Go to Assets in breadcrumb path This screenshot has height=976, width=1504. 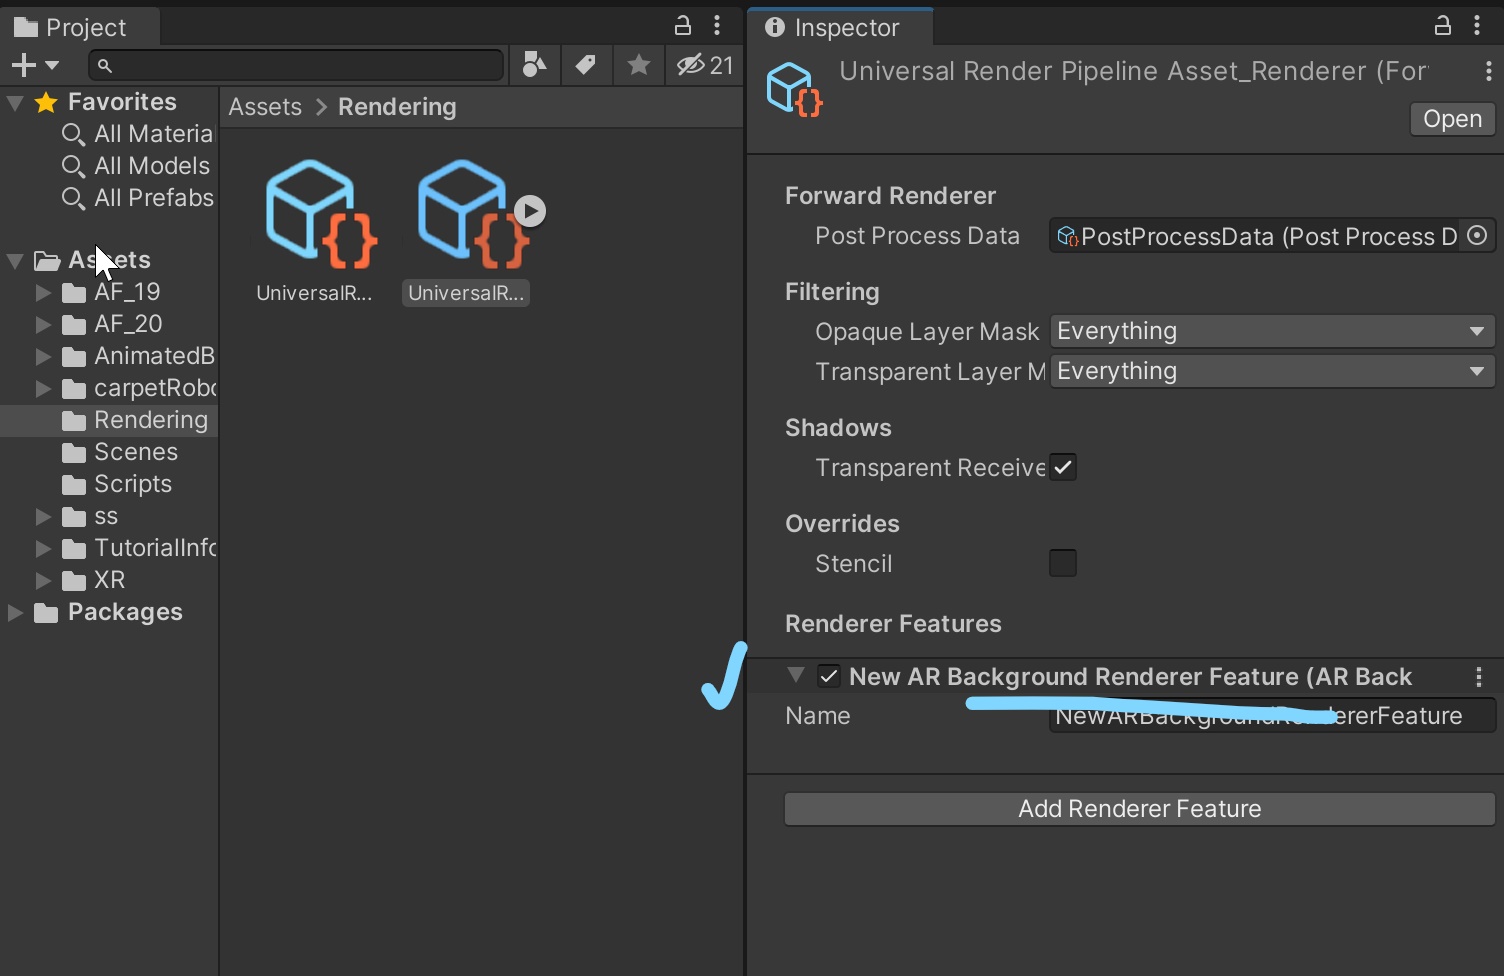tap(265, 107)
